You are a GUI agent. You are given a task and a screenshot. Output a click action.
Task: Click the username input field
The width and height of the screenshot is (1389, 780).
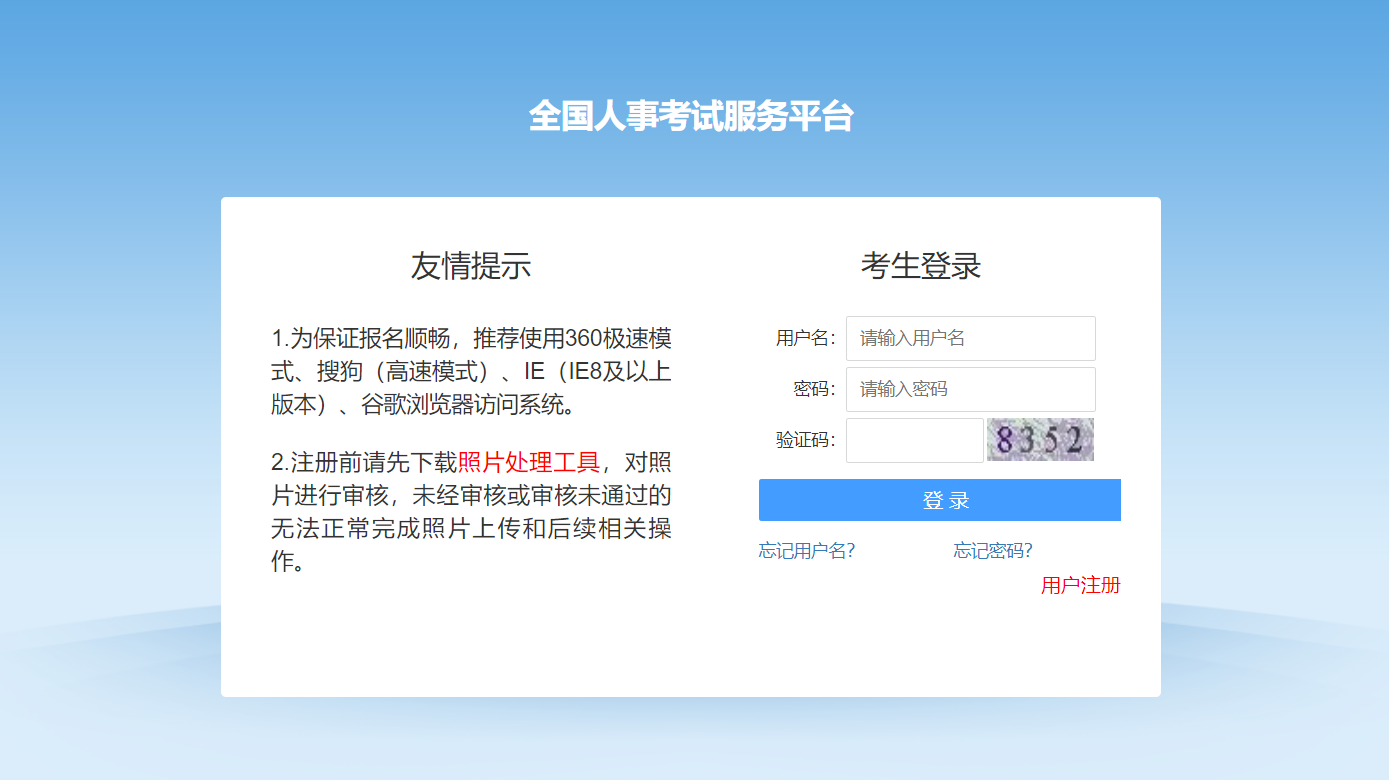(x=970, y=338)
